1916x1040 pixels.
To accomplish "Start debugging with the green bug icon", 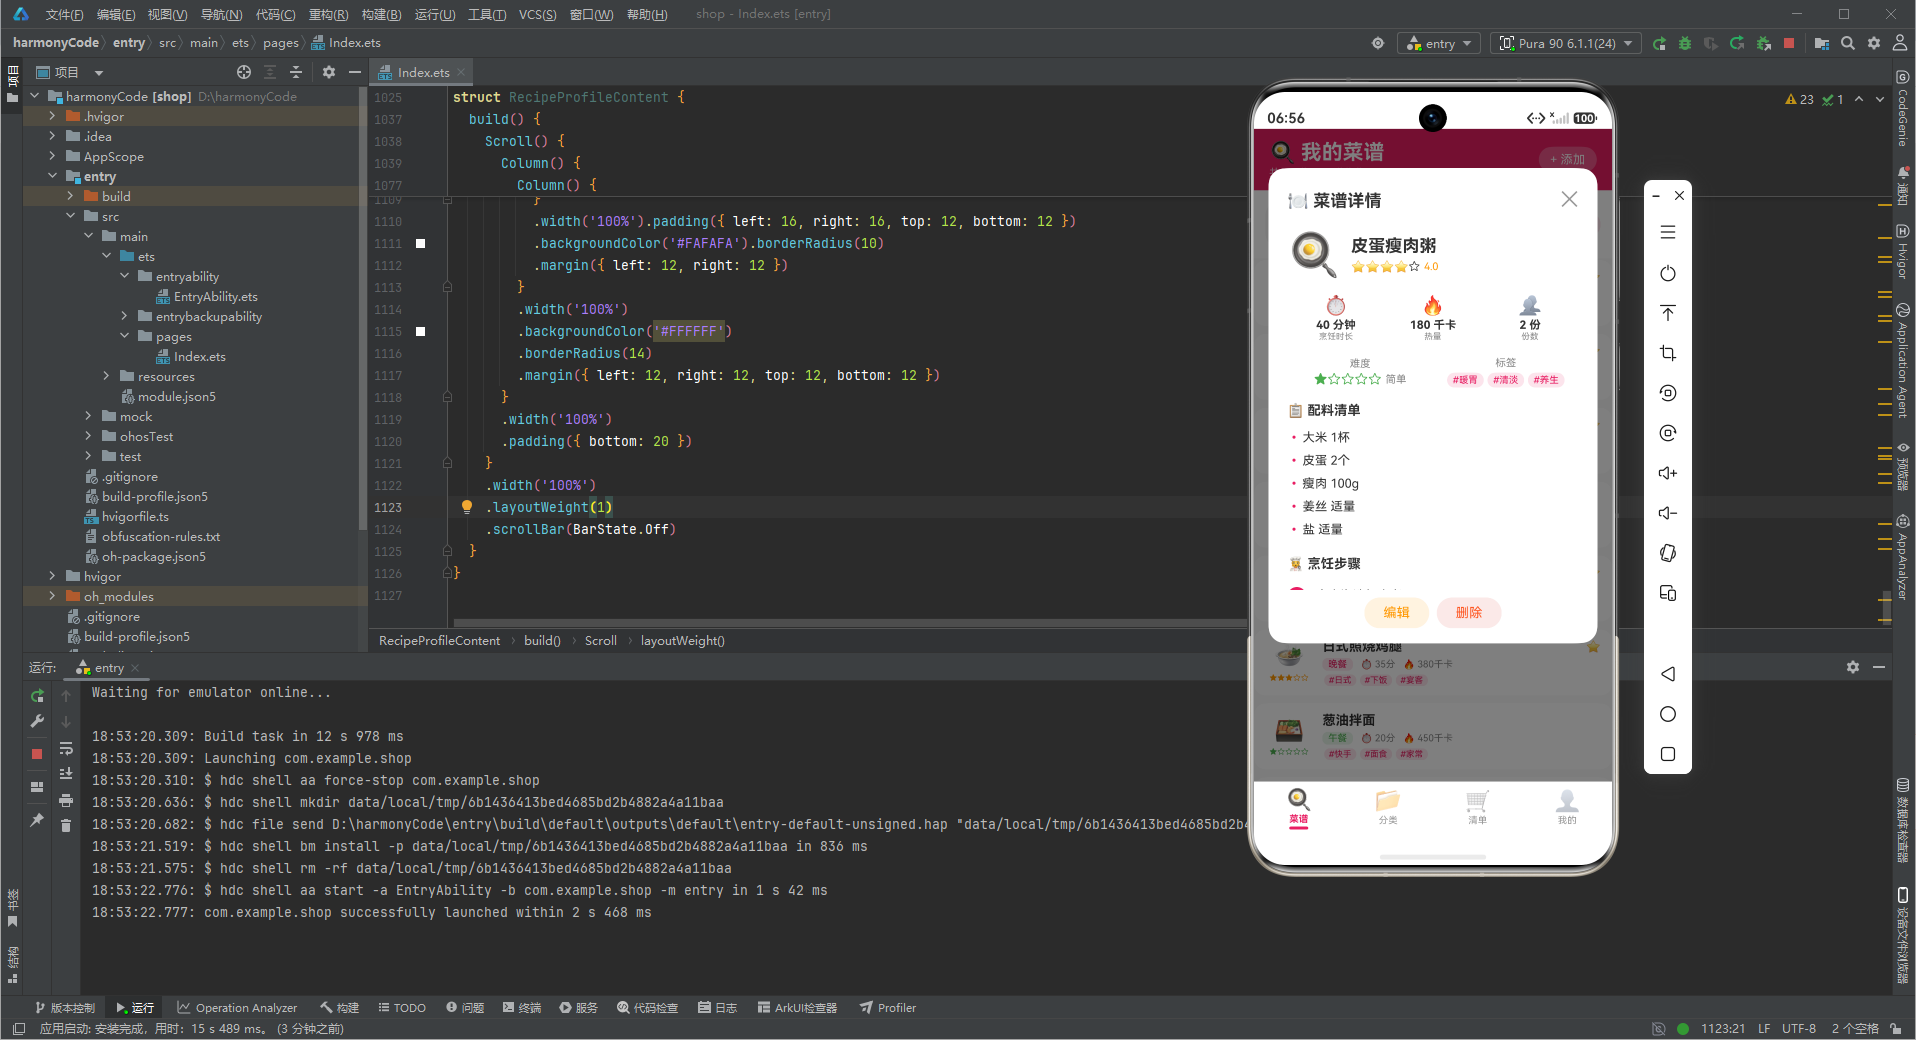I will (x=1685, y=43).
